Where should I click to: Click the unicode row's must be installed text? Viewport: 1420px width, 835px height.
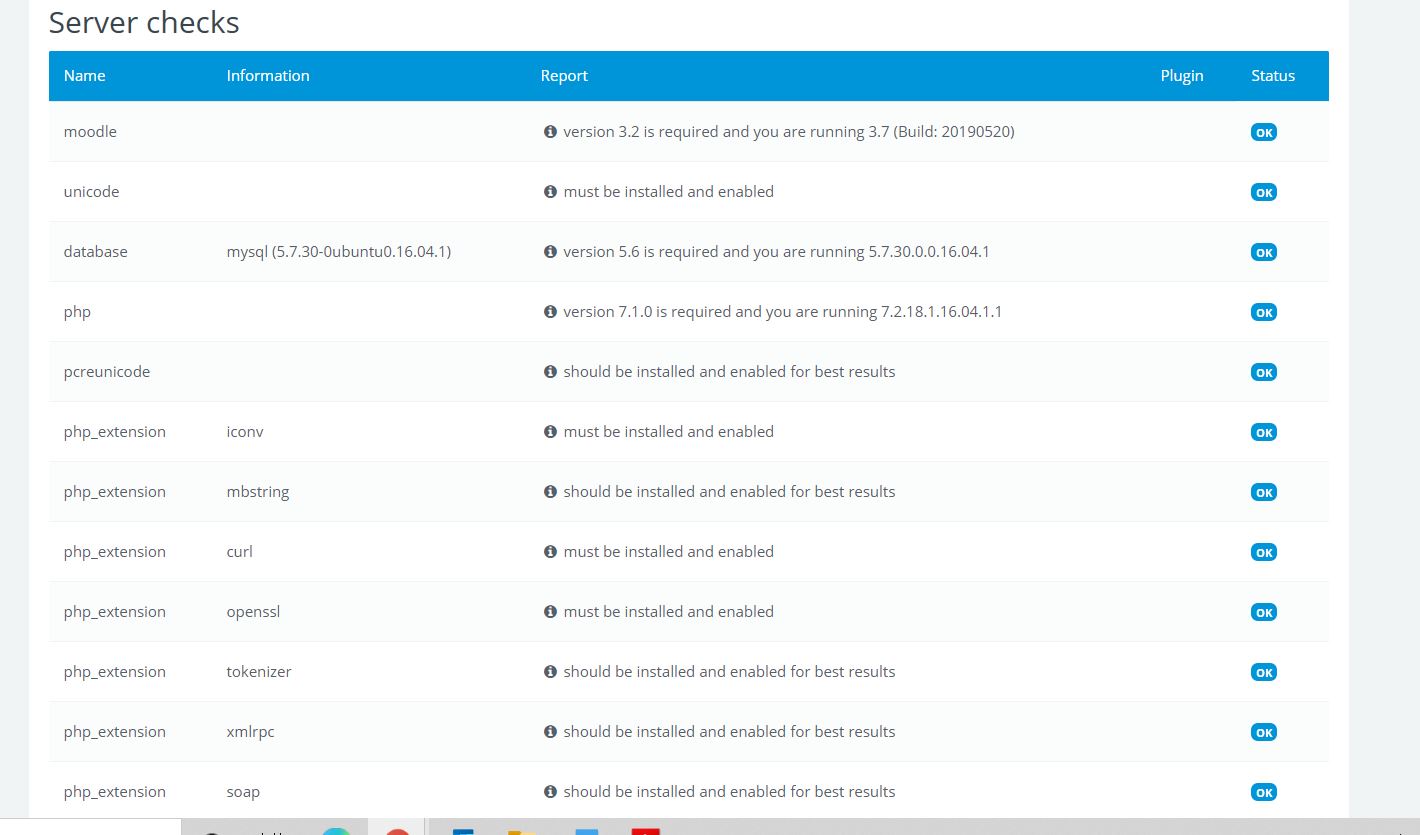668,191
